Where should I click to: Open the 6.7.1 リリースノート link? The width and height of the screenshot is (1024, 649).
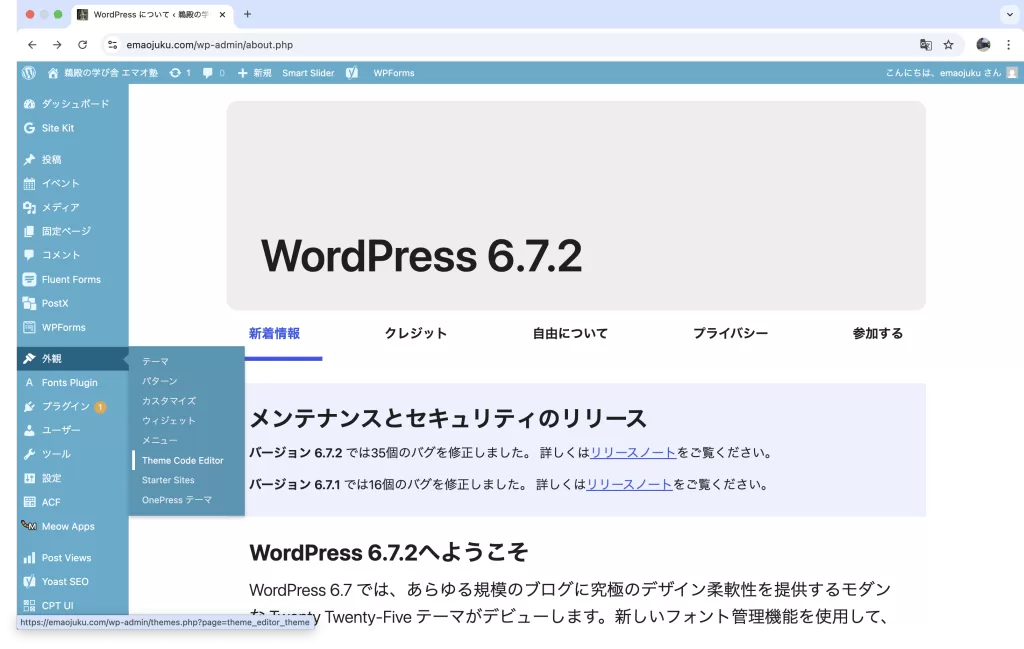coord(629,484)
